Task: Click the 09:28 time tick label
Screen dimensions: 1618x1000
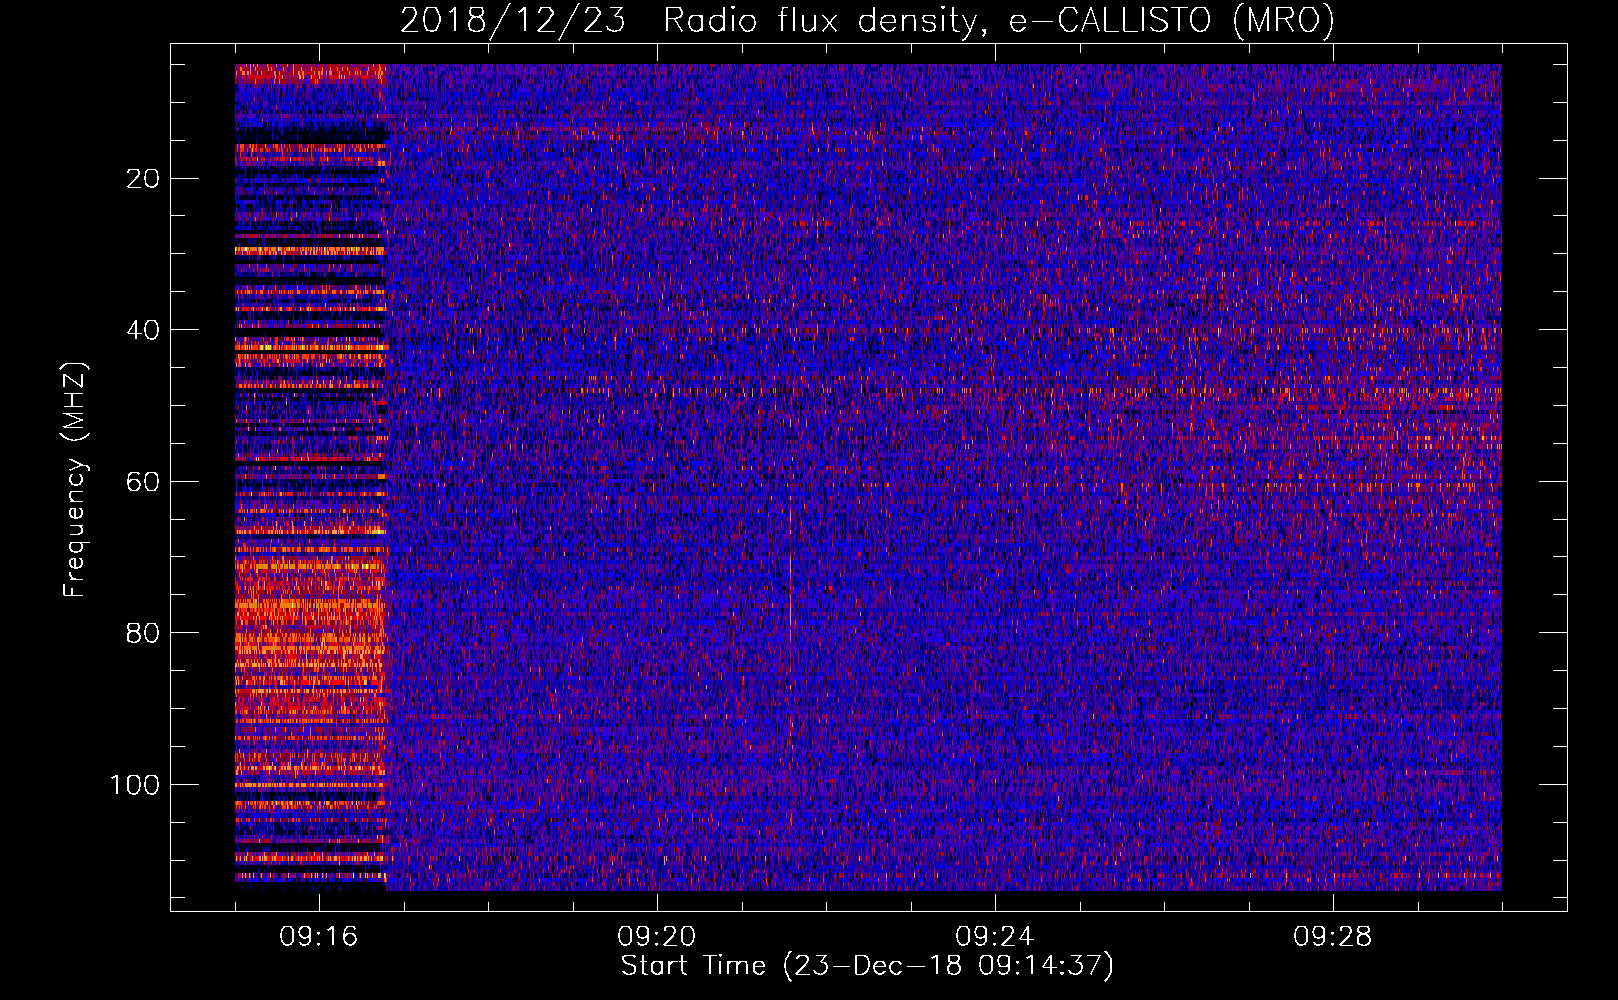Action: click(1333, 937)
